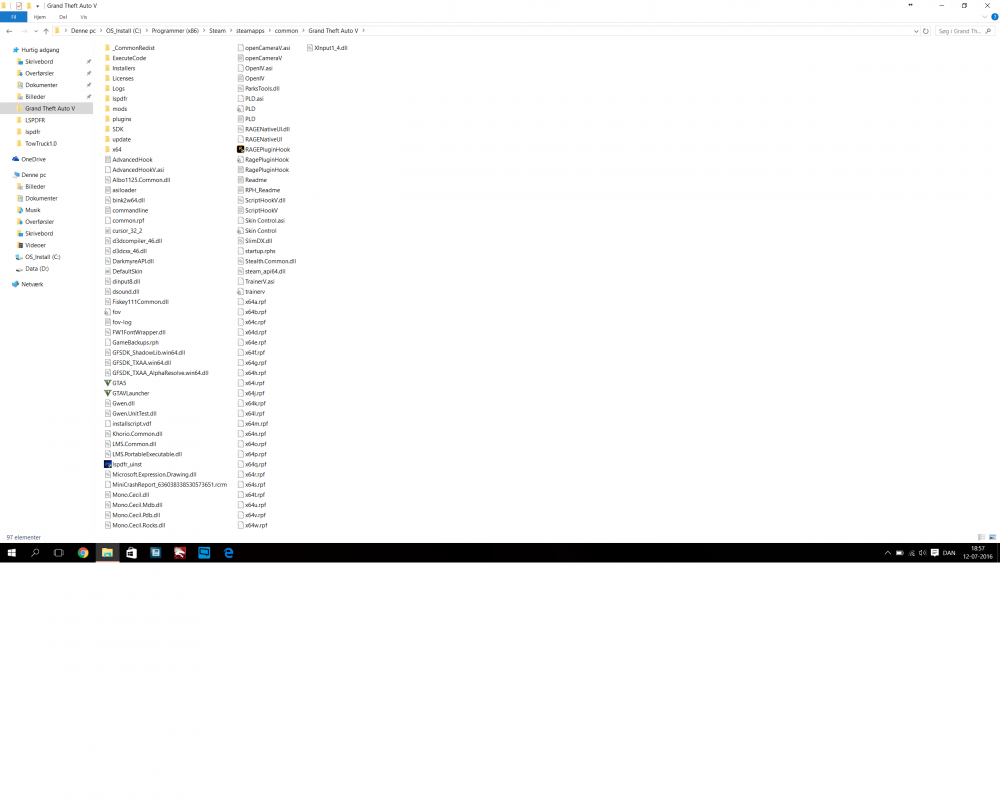Go to Programmer (x86) in the breadcrumb
This screenshot has height=800, width=1000.
coord(175,31)
